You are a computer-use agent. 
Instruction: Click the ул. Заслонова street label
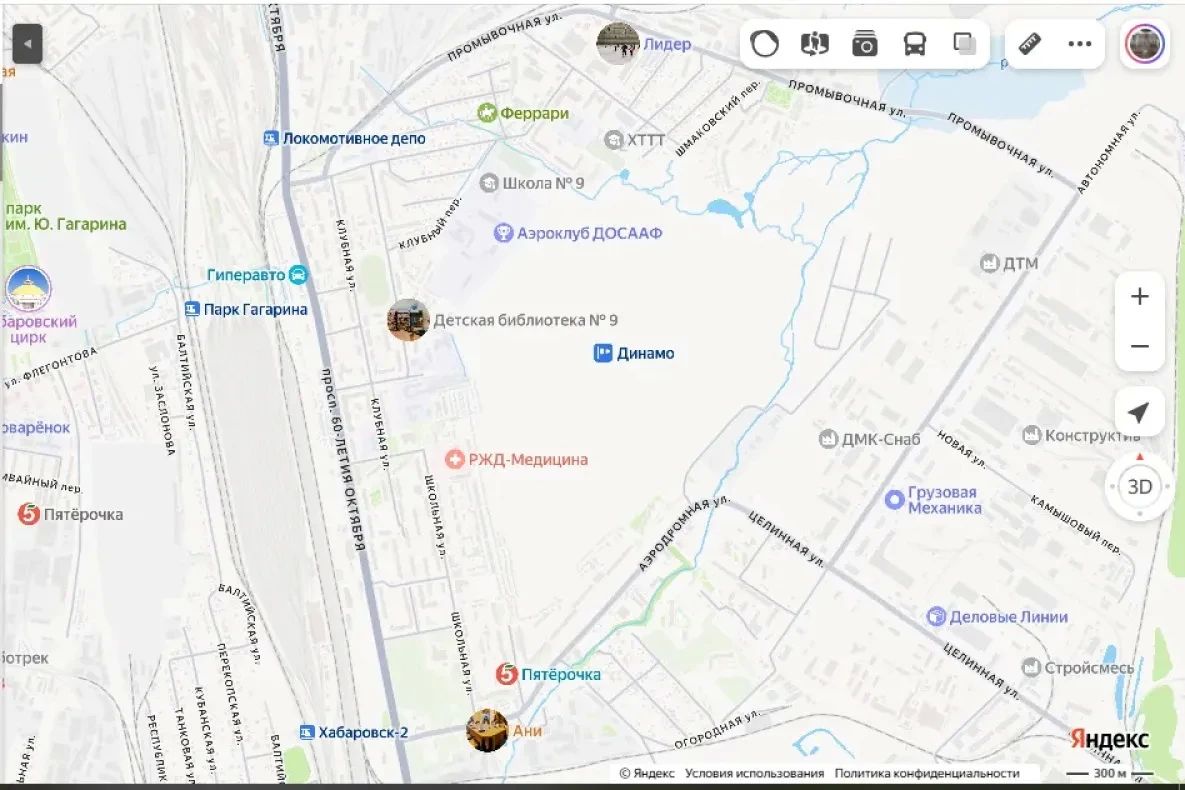[x=162, y=410]
